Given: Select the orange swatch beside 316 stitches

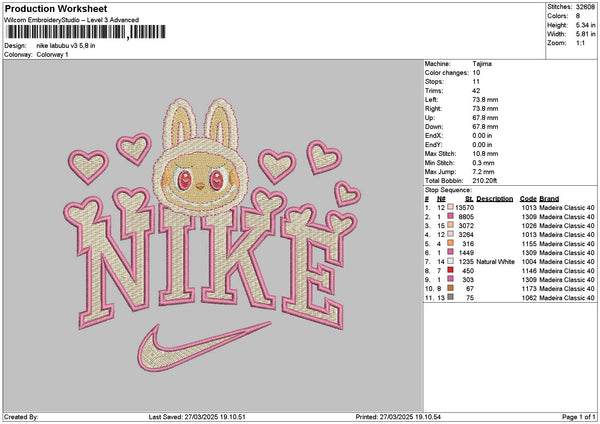Looking at the screenshot, I should click(x=450, y=243).
